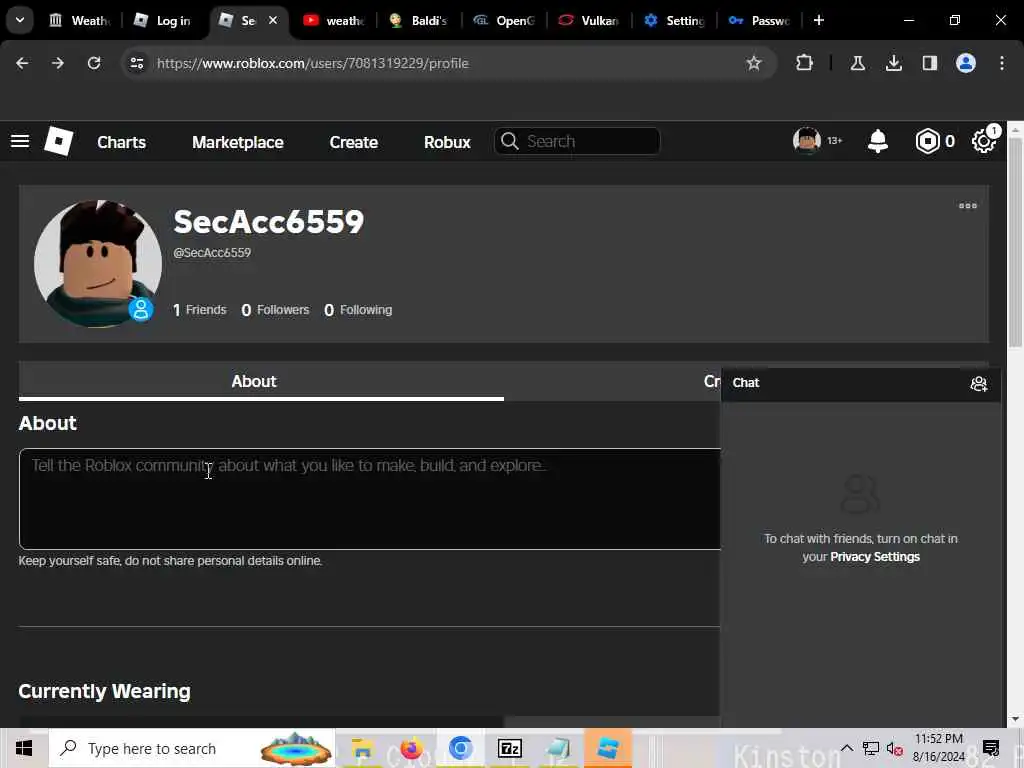This screenshot has height=768, width=1024.
Task: View the 0 Followers list
Action: click(275, 310)
